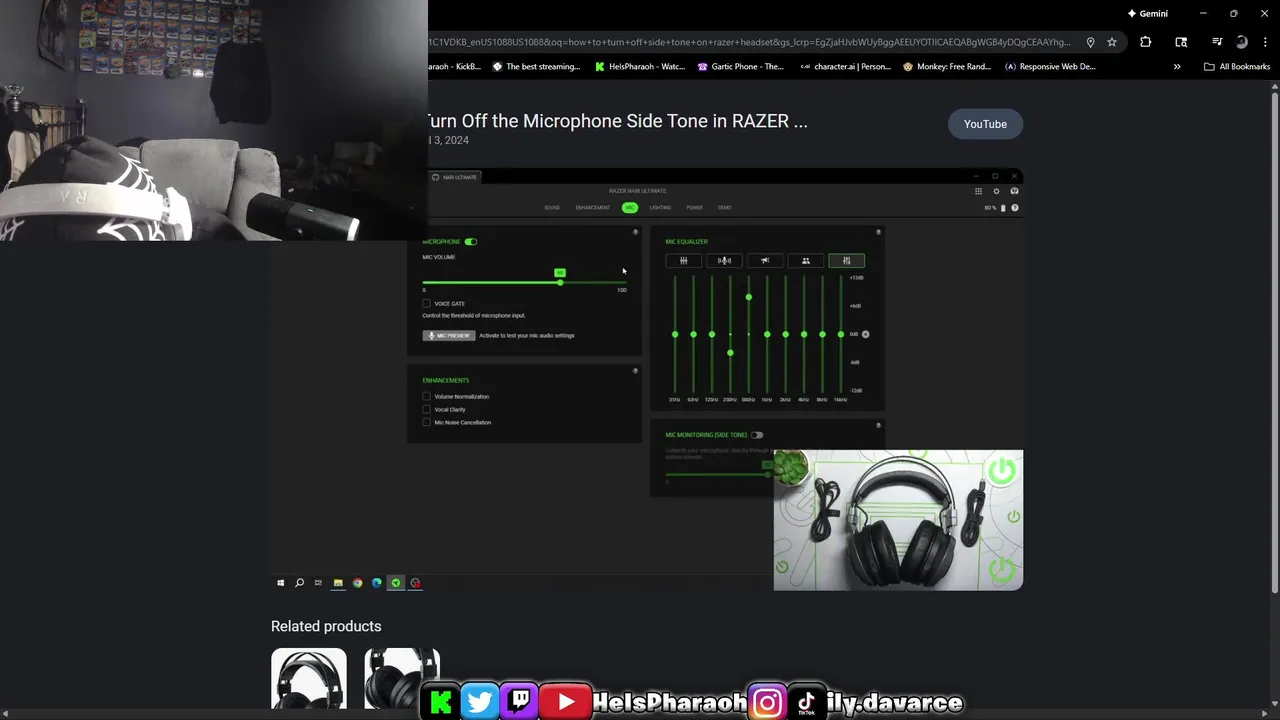Open the search icon in video taskbar
Image resolution: width=1280 pixels, height=720 pixels.
click(x=299, y=583)
